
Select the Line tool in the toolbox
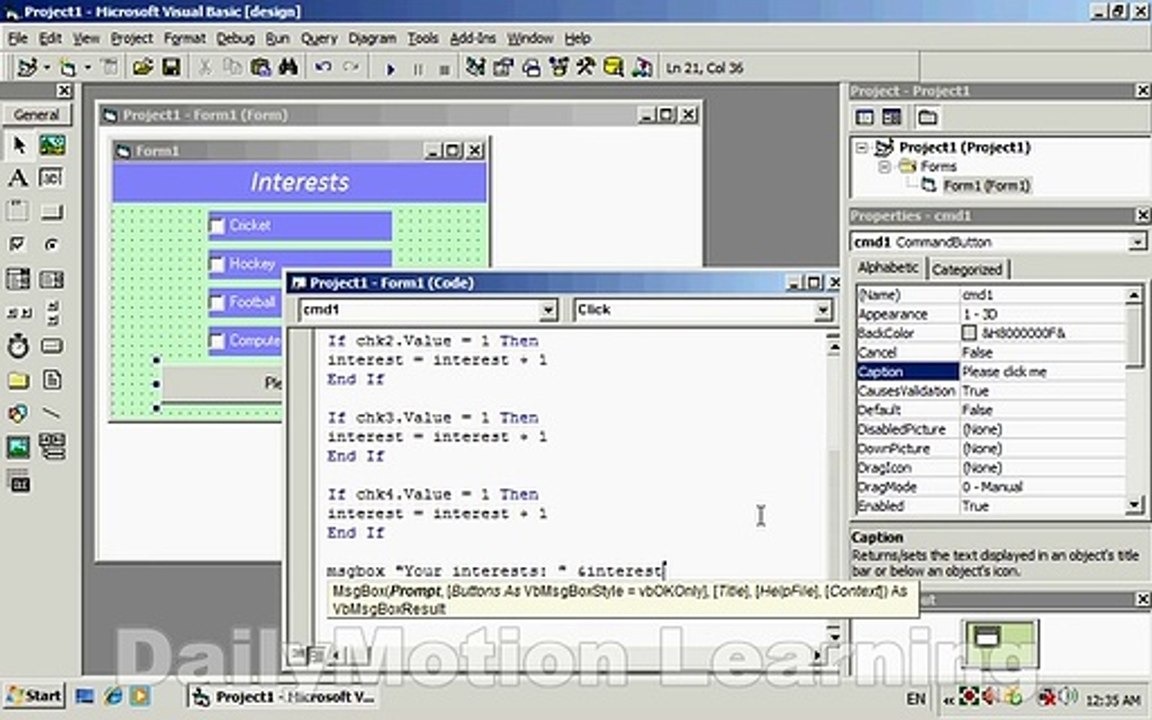51,413
